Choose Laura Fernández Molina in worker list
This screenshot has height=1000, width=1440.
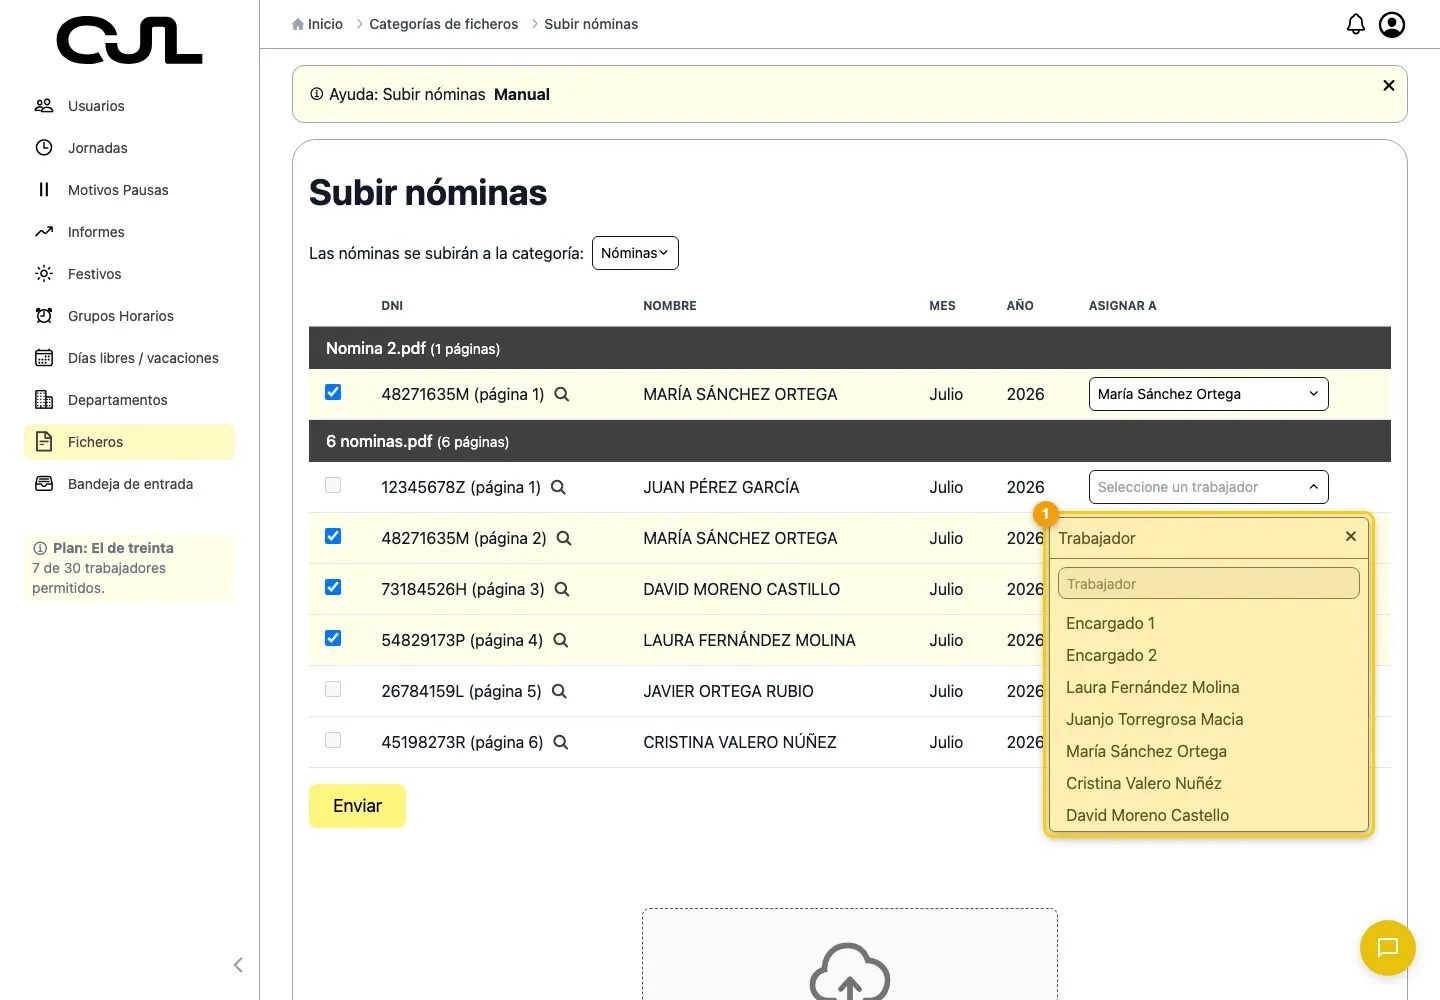click(1152, 687)
